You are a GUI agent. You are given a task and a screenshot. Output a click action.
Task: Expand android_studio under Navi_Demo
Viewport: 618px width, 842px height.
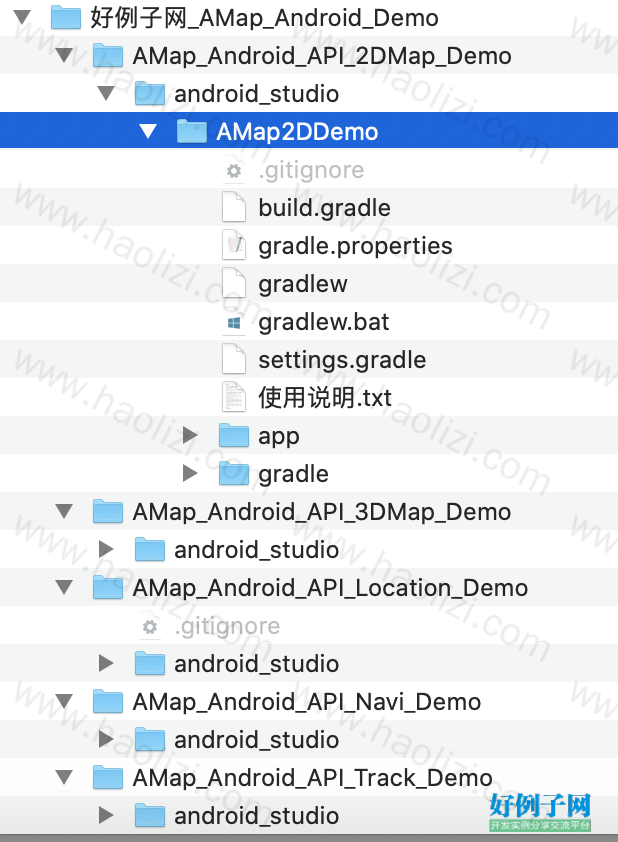106,739
